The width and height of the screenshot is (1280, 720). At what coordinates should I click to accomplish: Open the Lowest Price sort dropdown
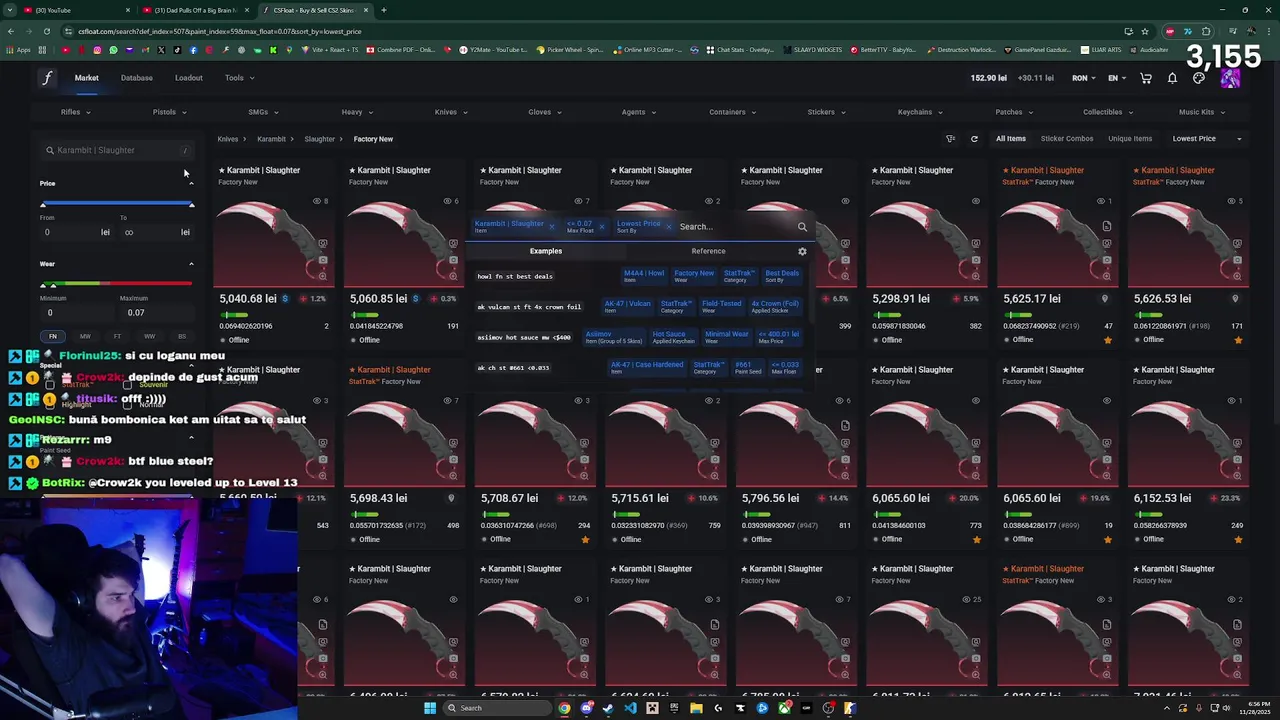click(x=1207, y=139)
